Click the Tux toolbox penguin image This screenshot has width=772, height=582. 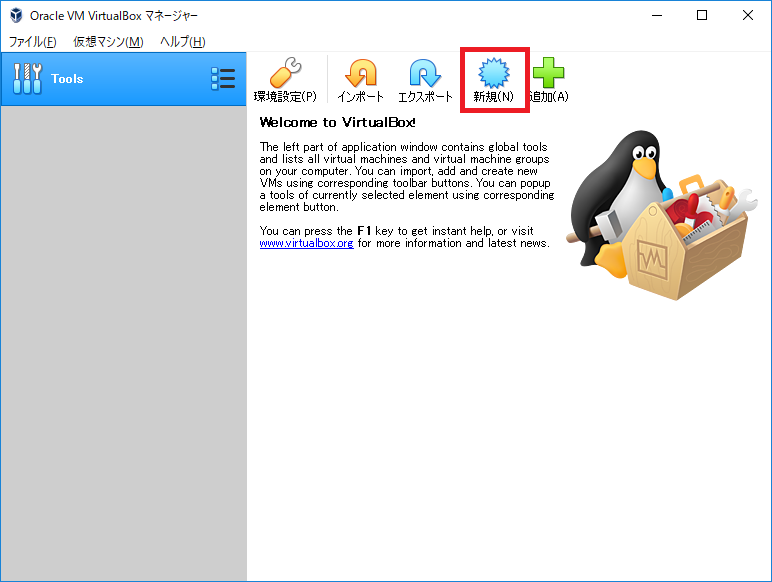coord(661,215)
